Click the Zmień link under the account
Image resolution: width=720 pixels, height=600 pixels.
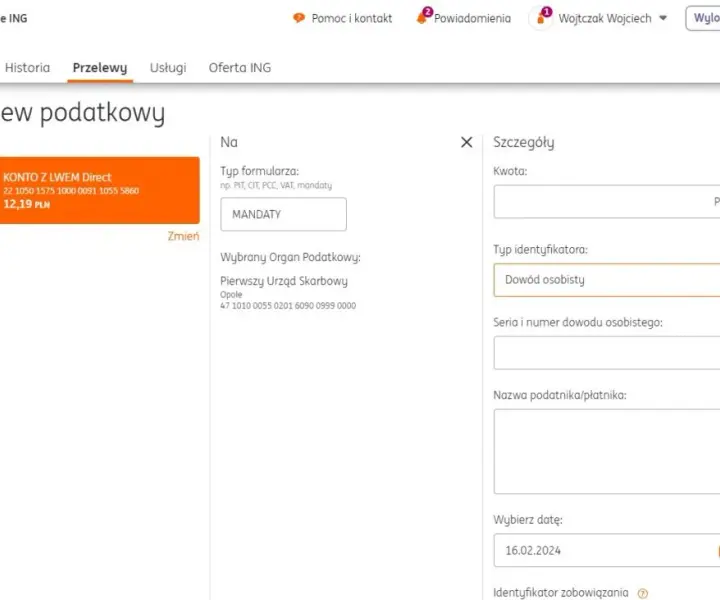(x=183, y=236)
